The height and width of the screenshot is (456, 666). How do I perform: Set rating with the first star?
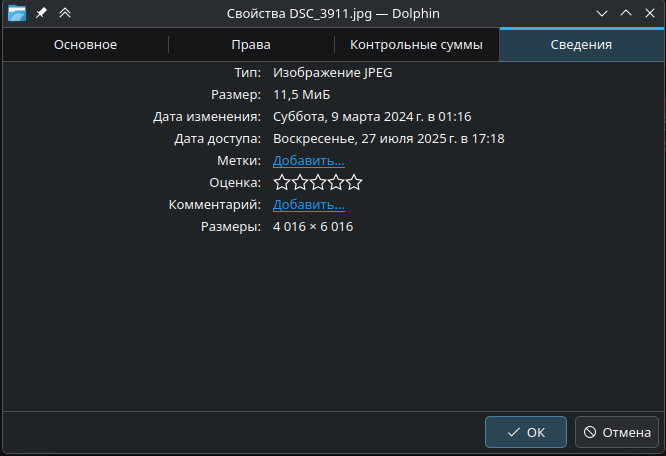tap(282, 182)
